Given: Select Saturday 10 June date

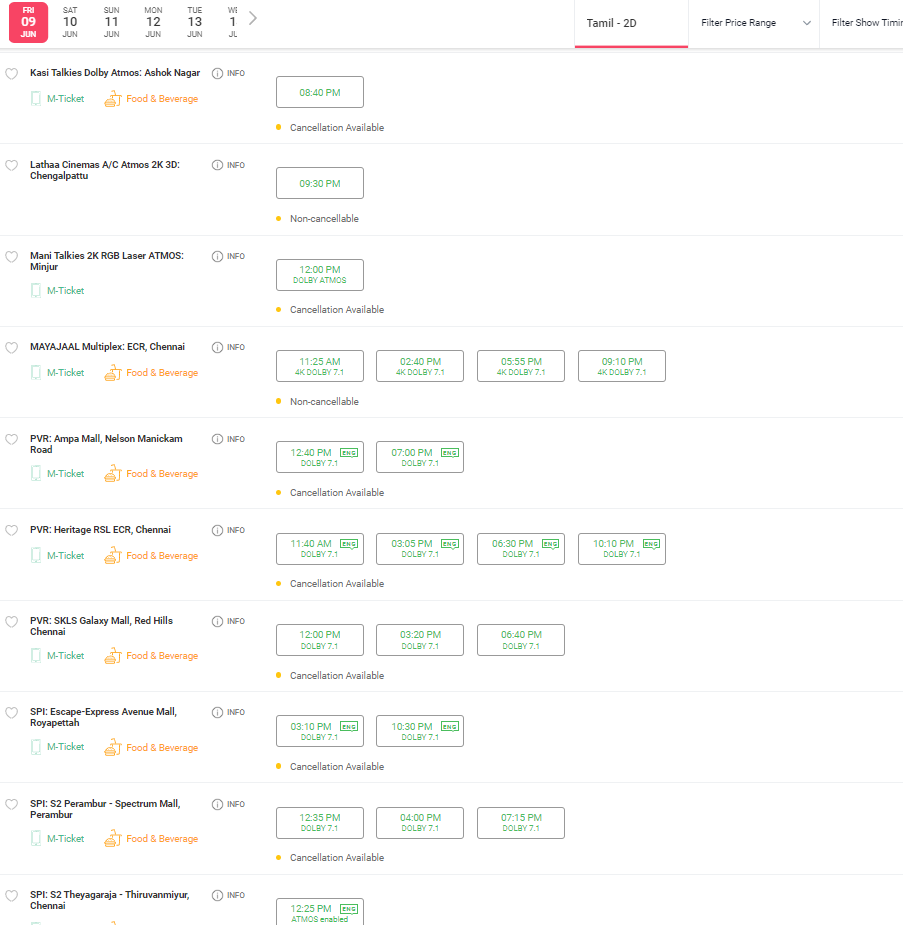Looking at the screenshot, I should tap(70, 22).
